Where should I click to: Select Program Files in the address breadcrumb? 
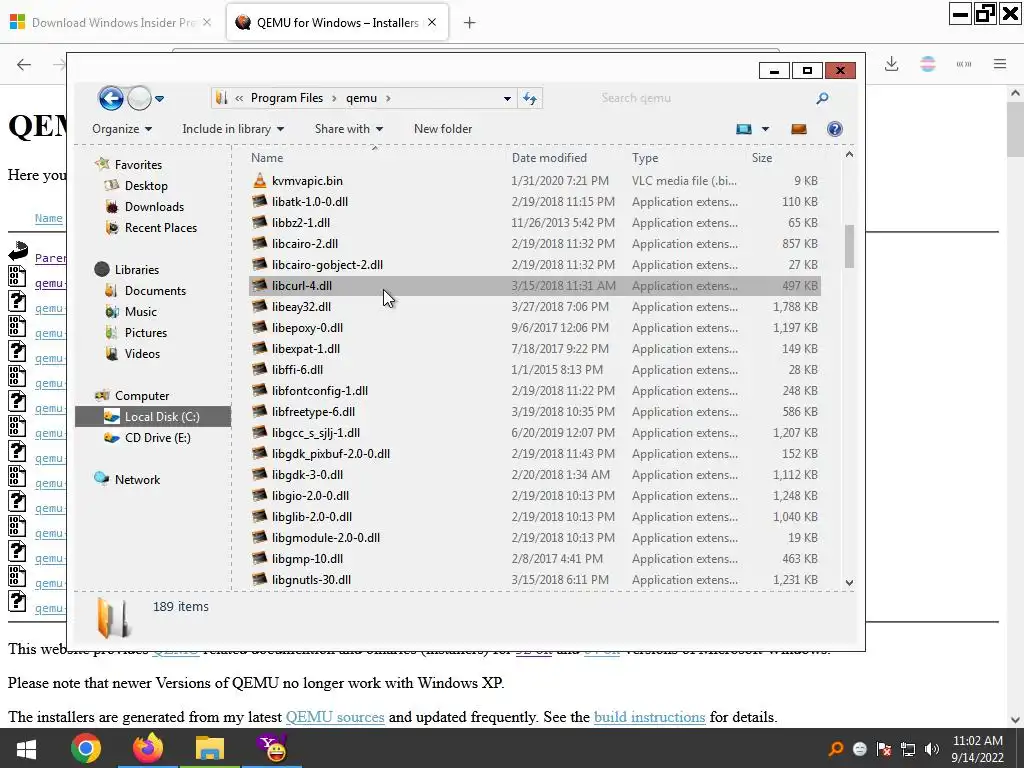click(287, 98)
